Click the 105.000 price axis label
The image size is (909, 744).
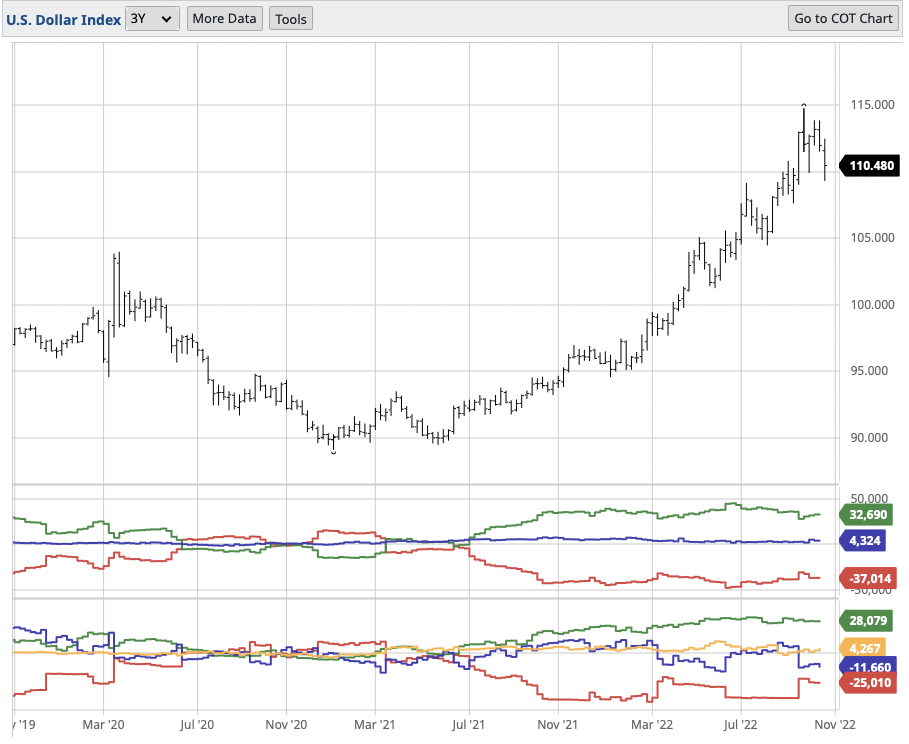click(872, 238)
